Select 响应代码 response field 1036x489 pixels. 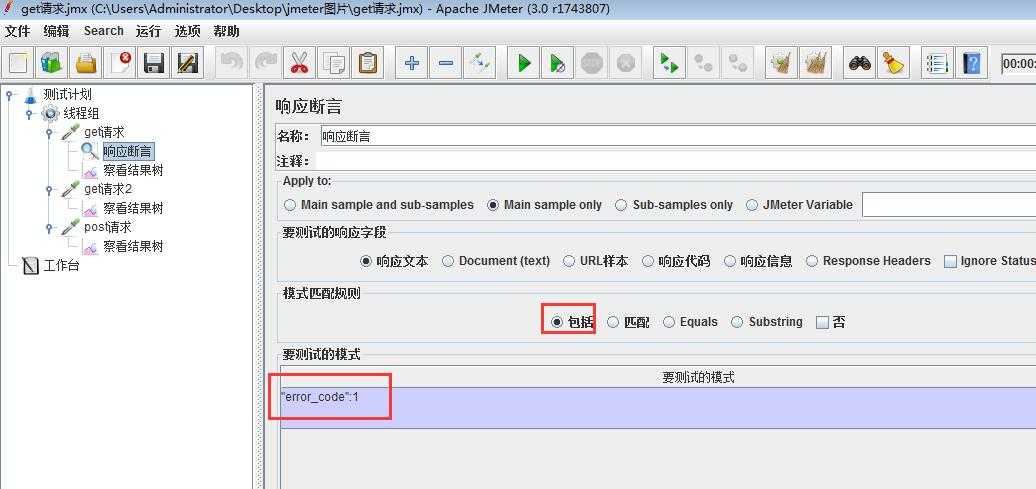coord(676,261)
